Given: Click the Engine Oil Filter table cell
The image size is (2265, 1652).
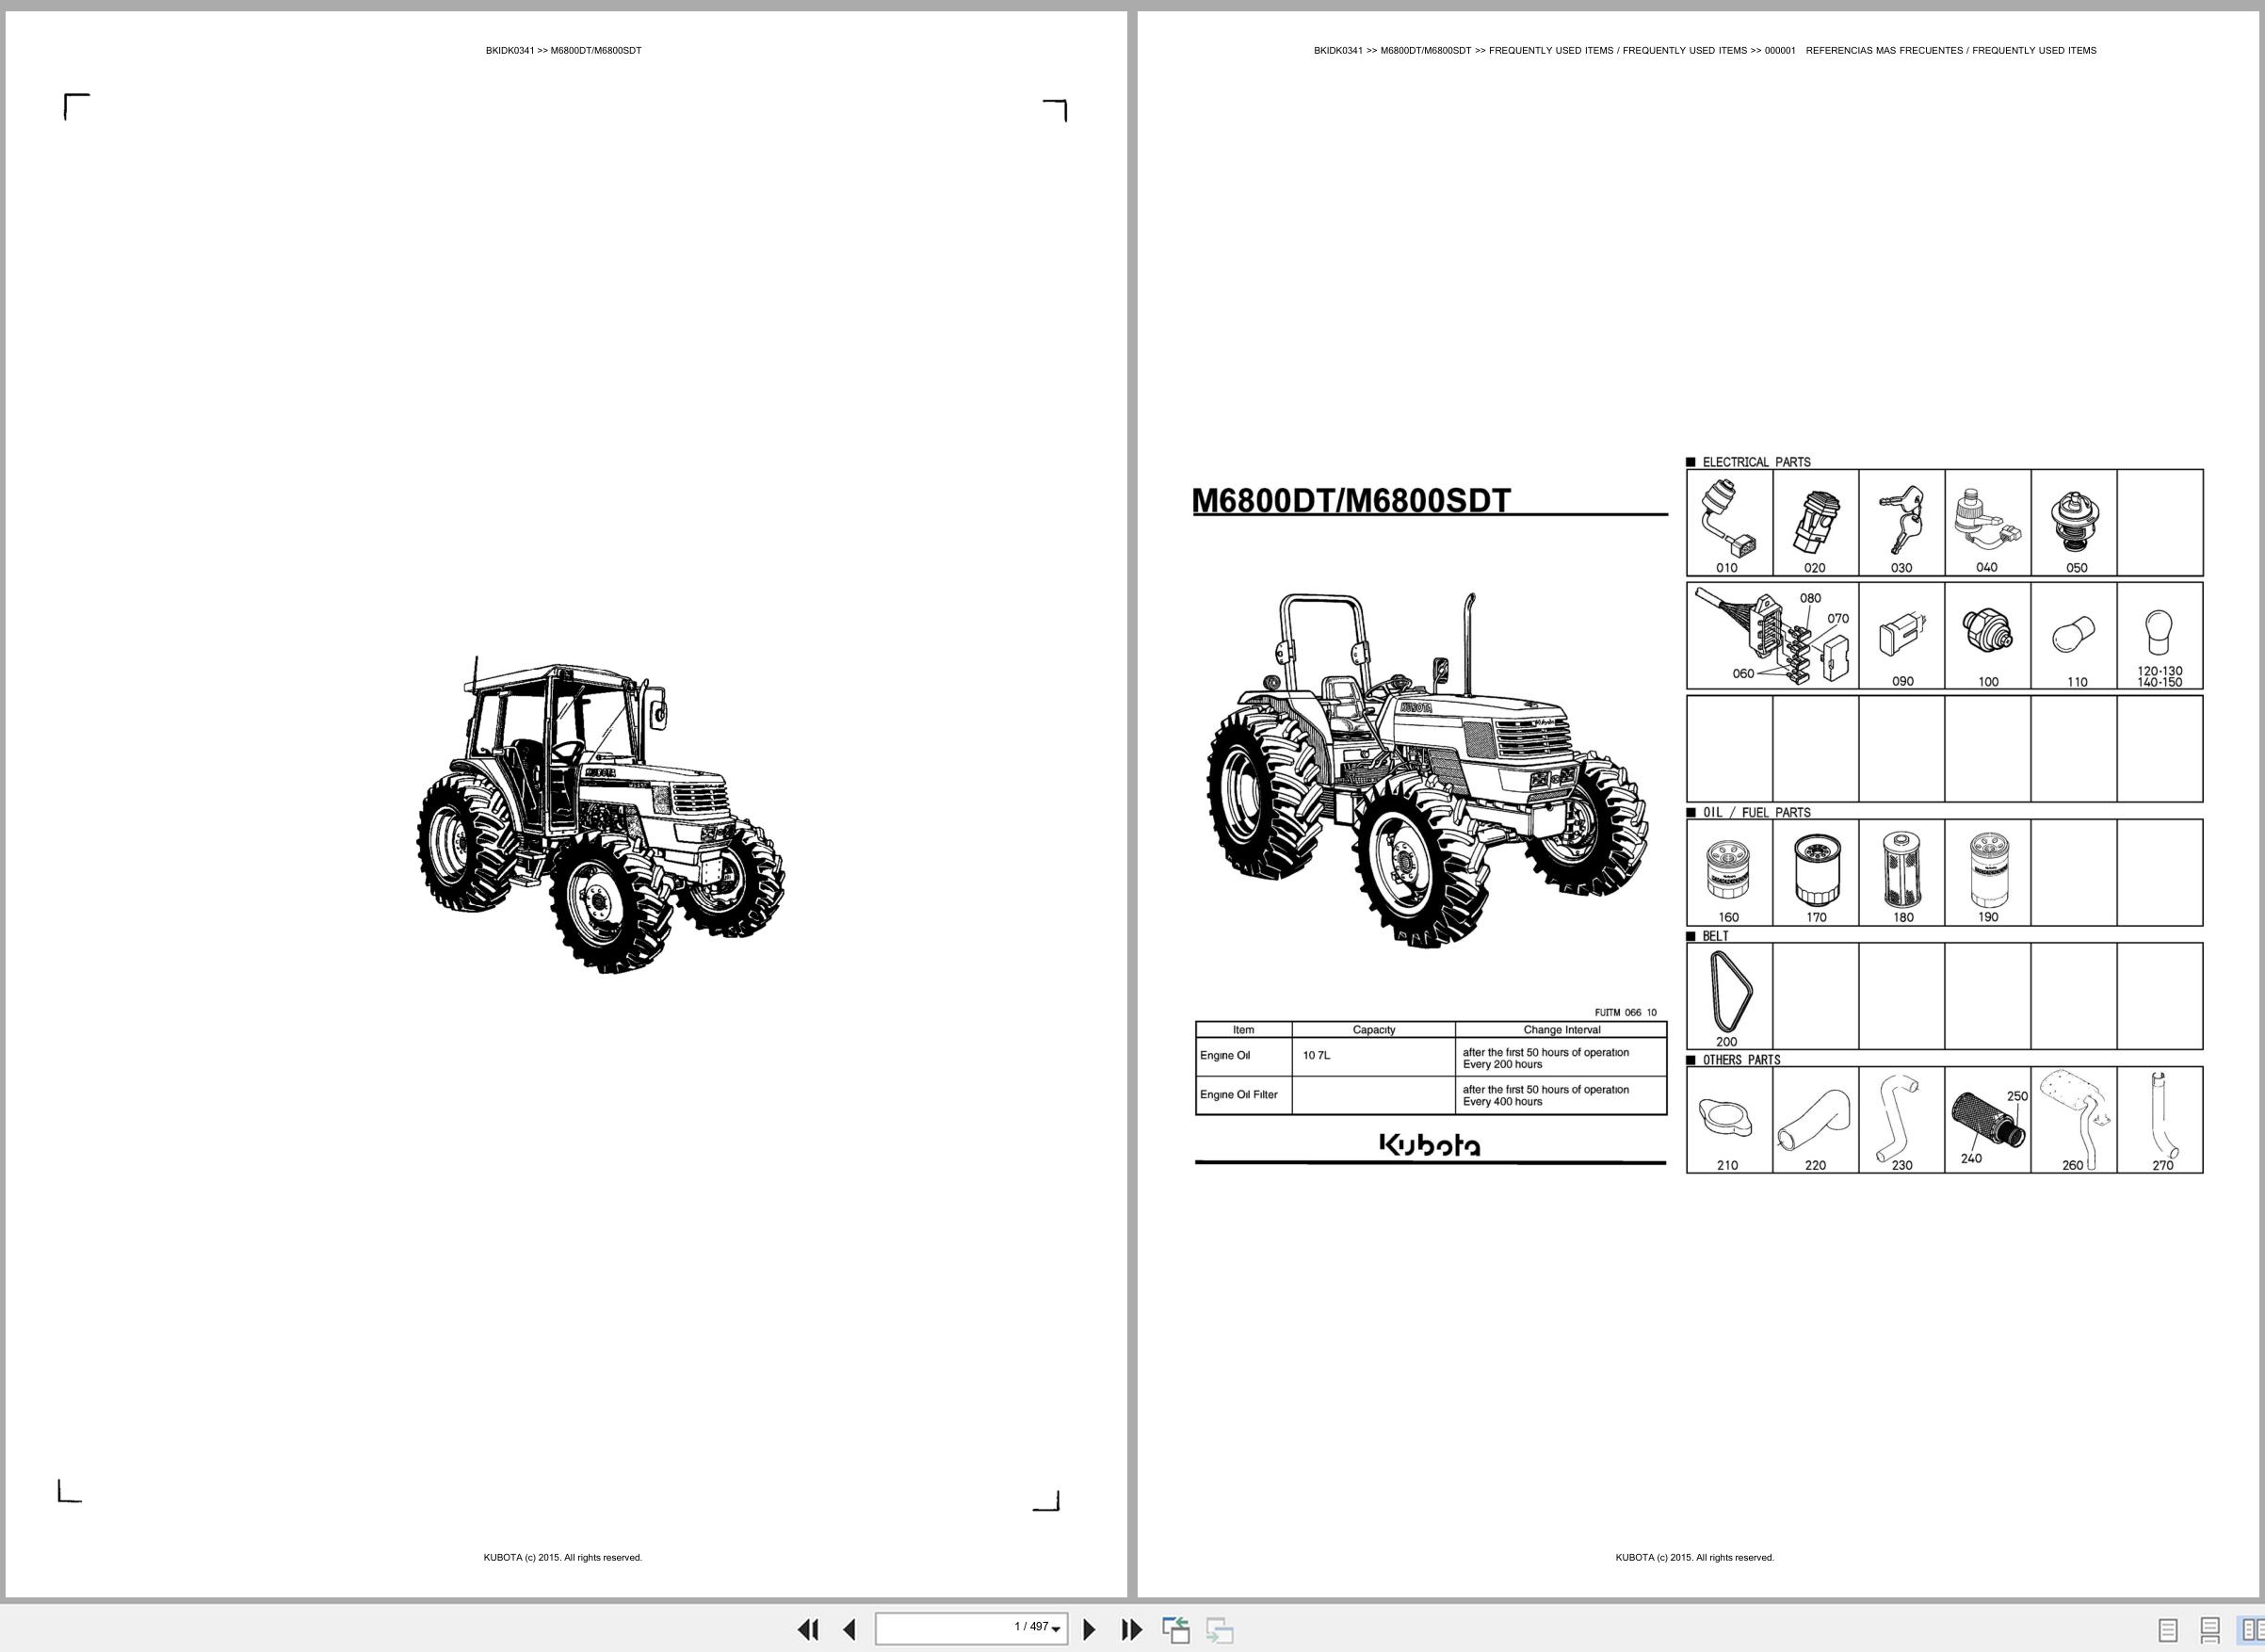Looking at the screenshot, I should 1243,1095.
